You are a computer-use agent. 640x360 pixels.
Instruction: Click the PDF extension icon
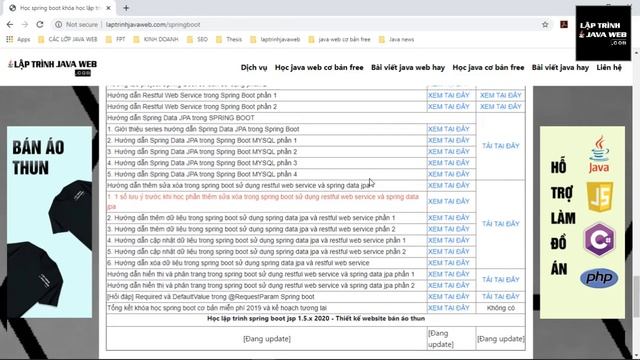pos(564,24)
